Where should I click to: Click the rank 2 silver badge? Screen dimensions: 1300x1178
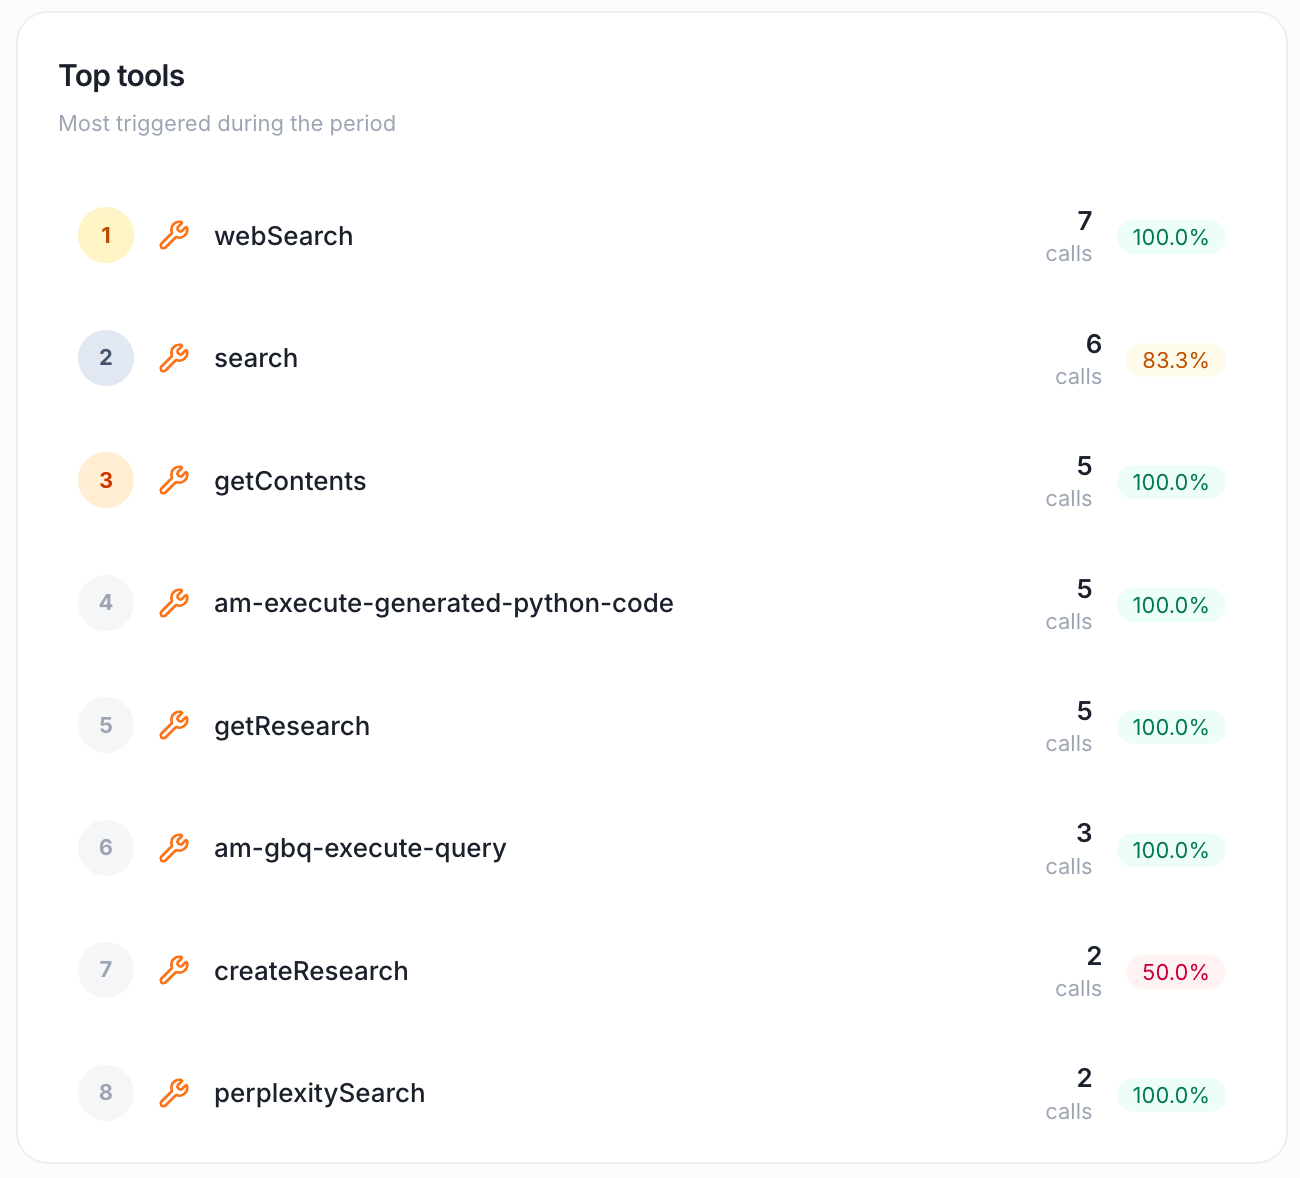[x=106, y=358]
